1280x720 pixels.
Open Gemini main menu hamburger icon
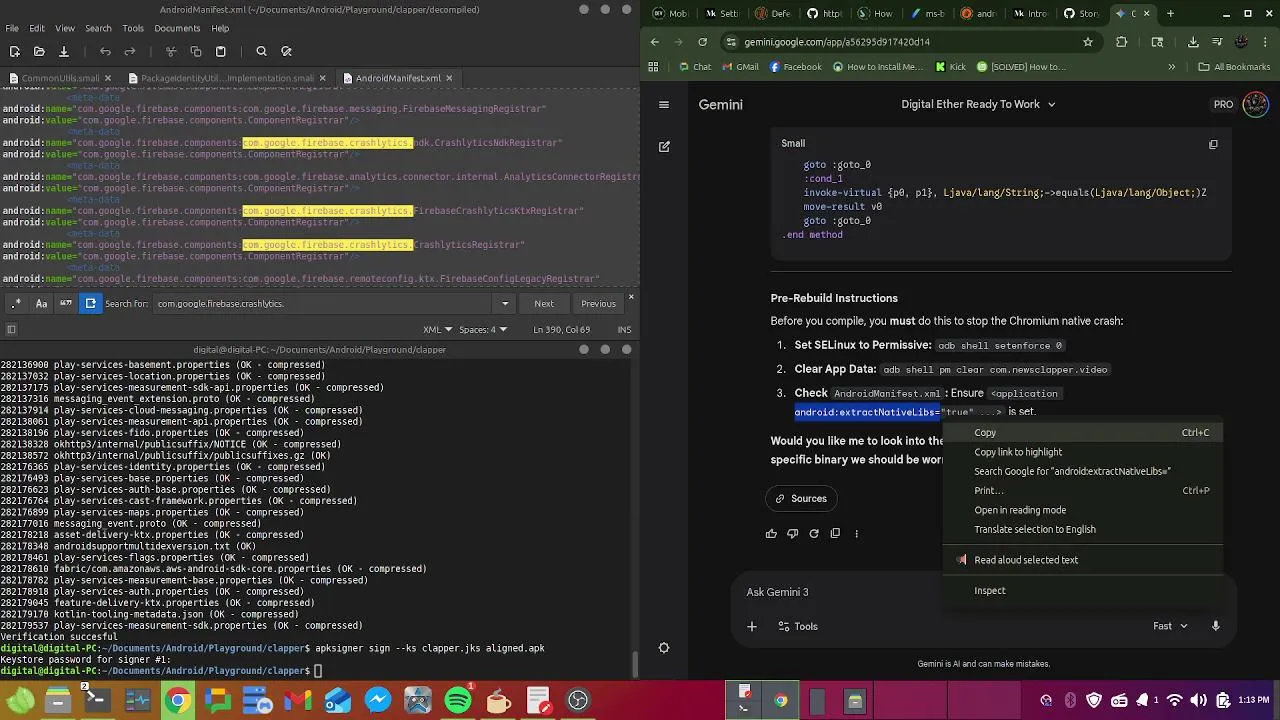664,104
